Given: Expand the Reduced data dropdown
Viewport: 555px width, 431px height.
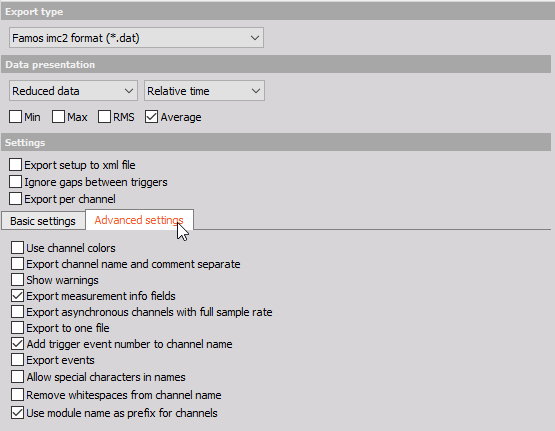Looking at the screenshot, I should (x=73, y=91).
